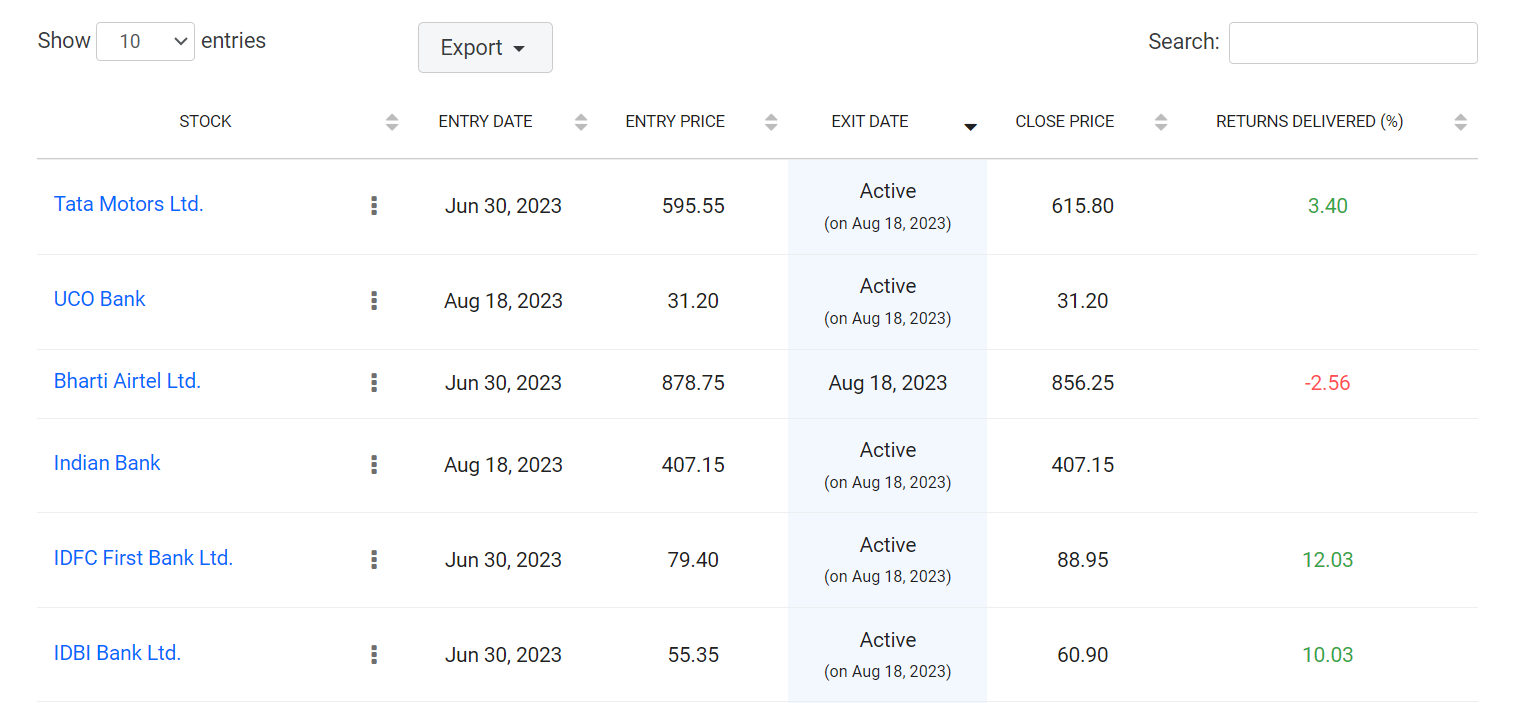Click the EXIT DATE column header label
Viewport: 1525px width, 703px height.
[x=870, y=122]
